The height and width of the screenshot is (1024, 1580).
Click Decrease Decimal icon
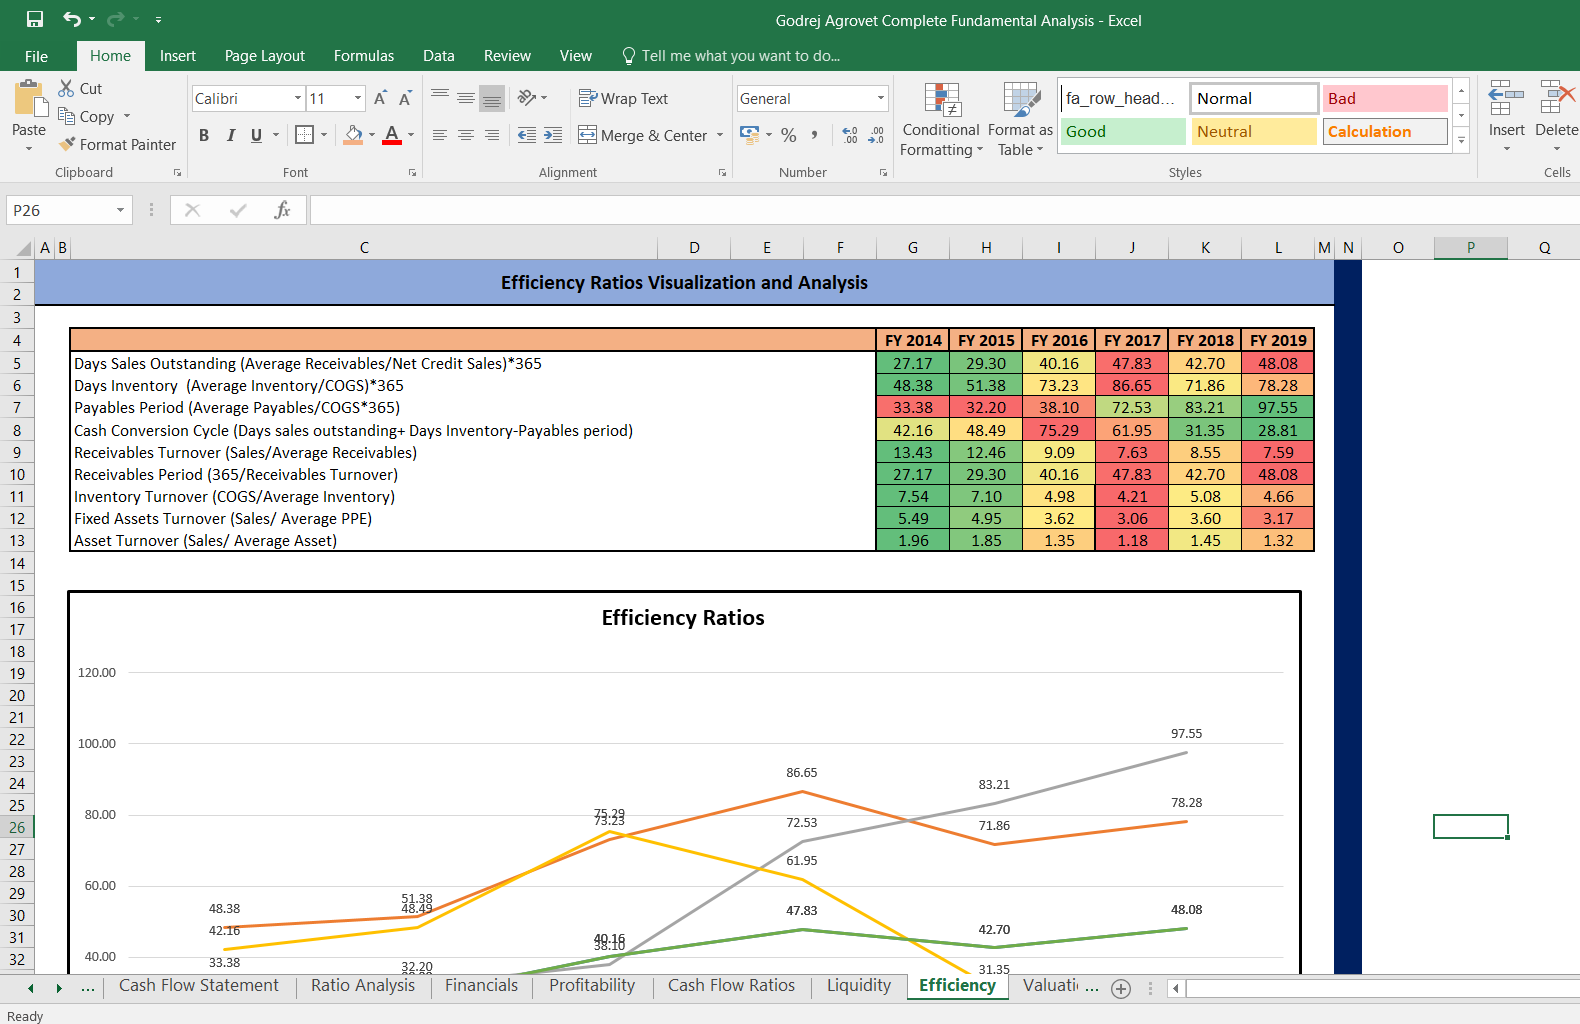point(876,135)
